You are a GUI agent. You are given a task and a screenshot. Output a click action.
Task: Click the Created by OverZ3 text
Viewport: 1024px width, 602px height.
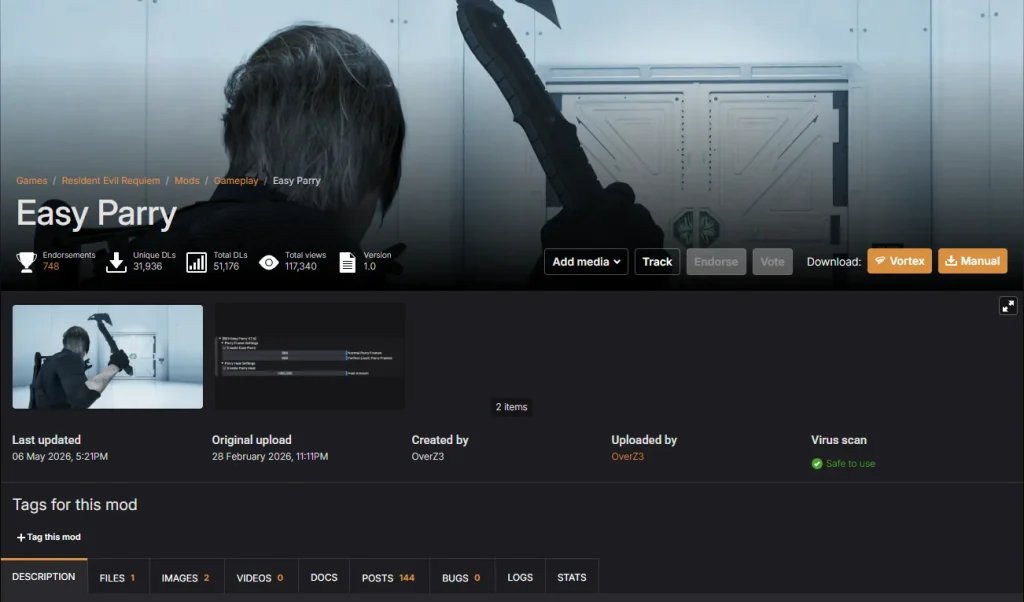[428, 456]
